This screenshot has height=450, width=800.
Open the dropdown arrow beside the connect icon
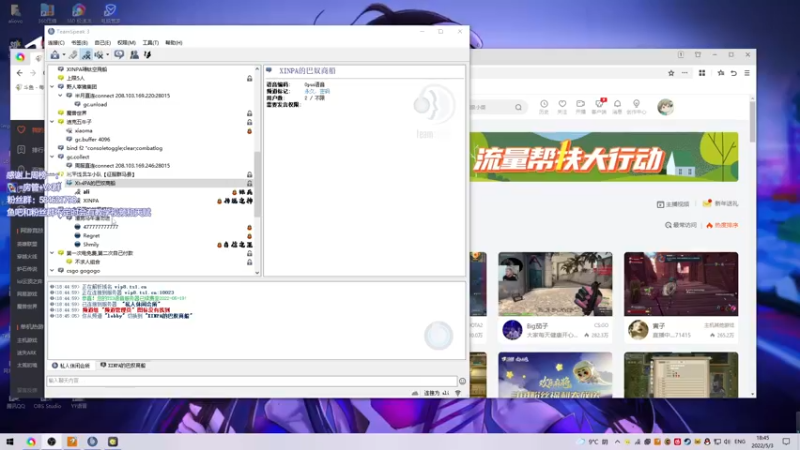(x=64, y=55)
